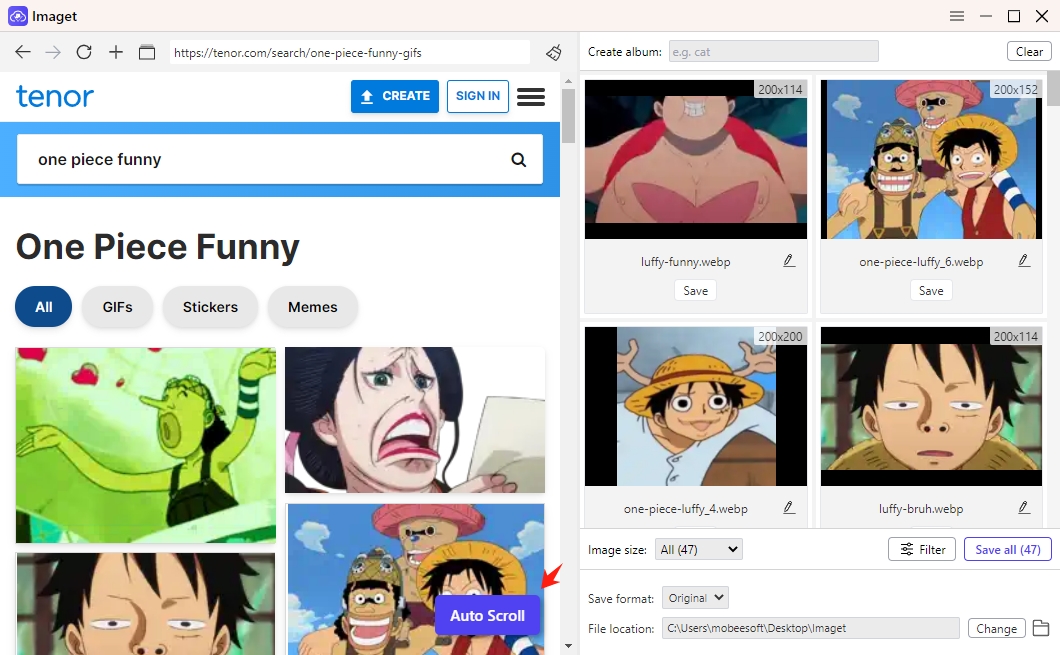Switch to the GIFs tab
Image resolution: width=1060 pixels, height=655 pixels.
tap(118, 307)
